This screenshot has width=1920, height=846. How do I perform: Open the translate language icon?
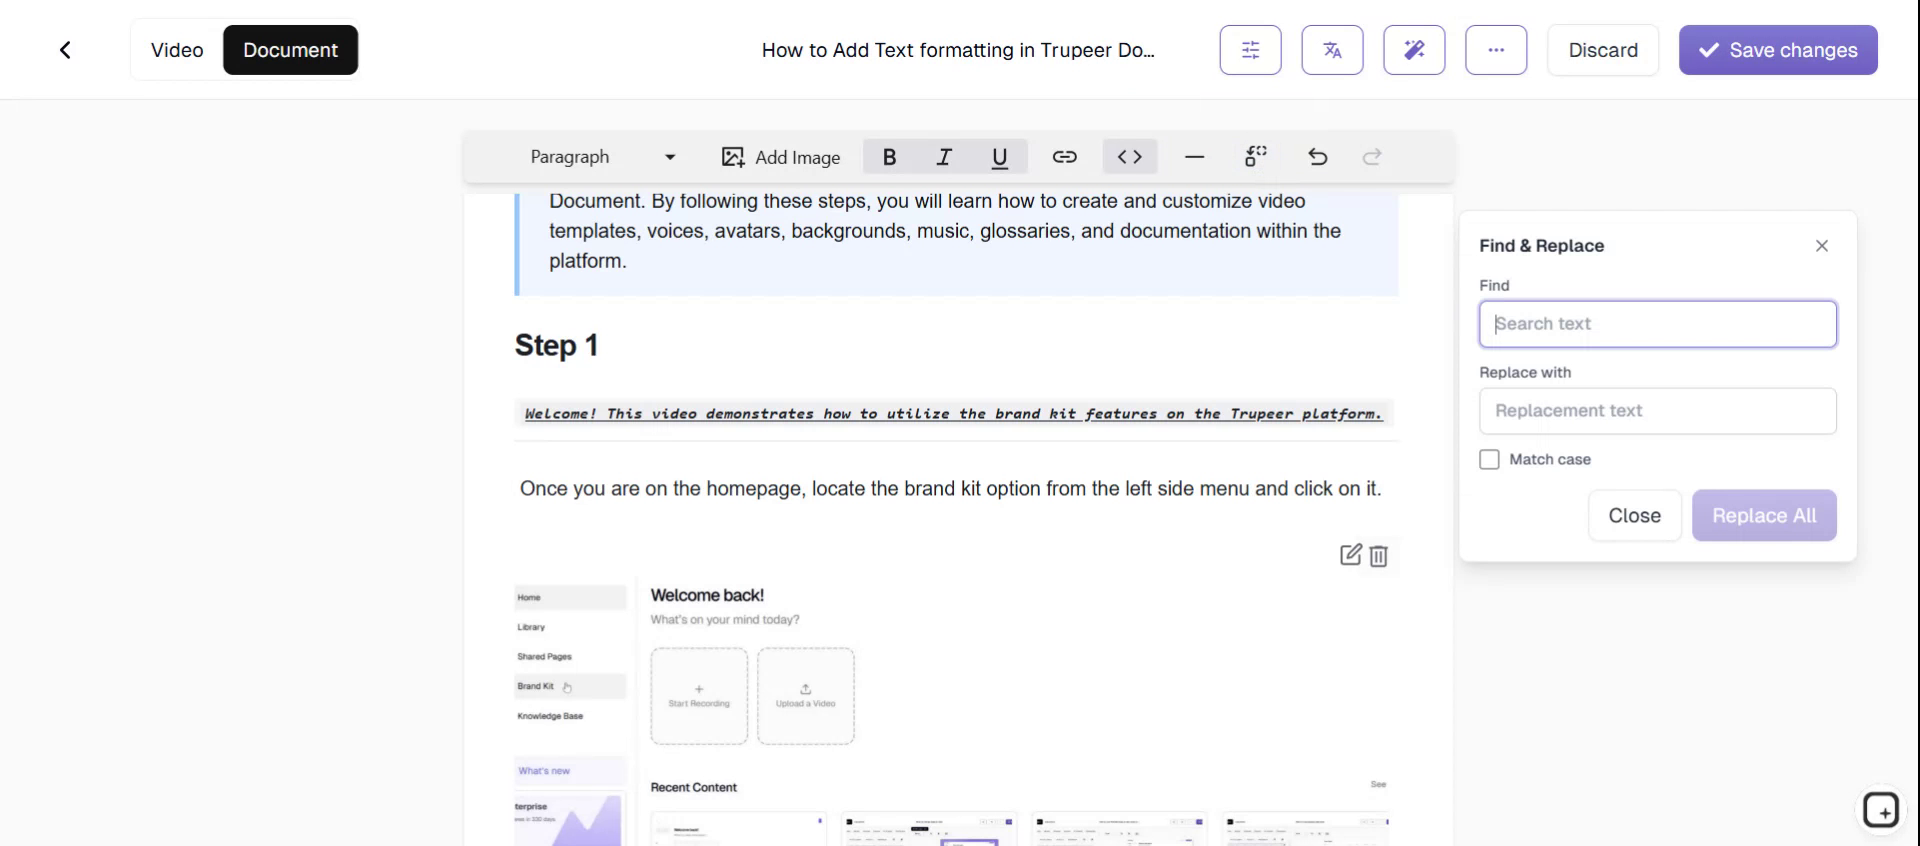[x=1332, y=50]
